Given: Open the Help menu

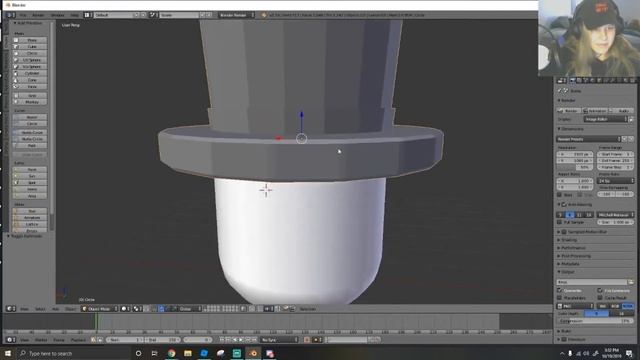Looking at the screenshot, I should 75,15.
